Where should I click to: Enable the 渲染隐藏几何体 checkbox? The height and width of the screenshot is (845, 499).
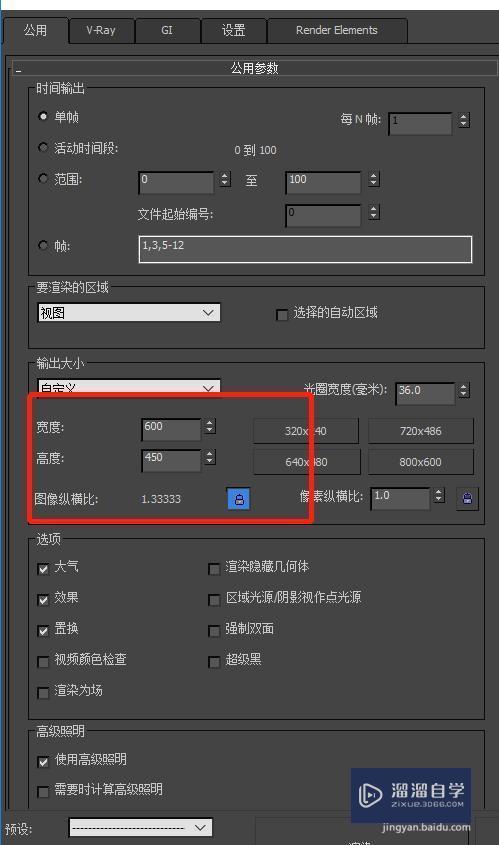(214, 569)
